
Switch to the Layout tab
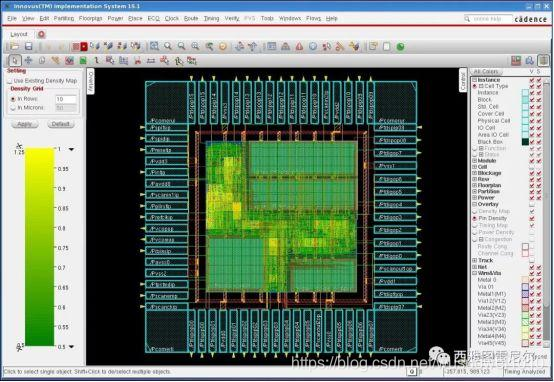click(19, 34)
